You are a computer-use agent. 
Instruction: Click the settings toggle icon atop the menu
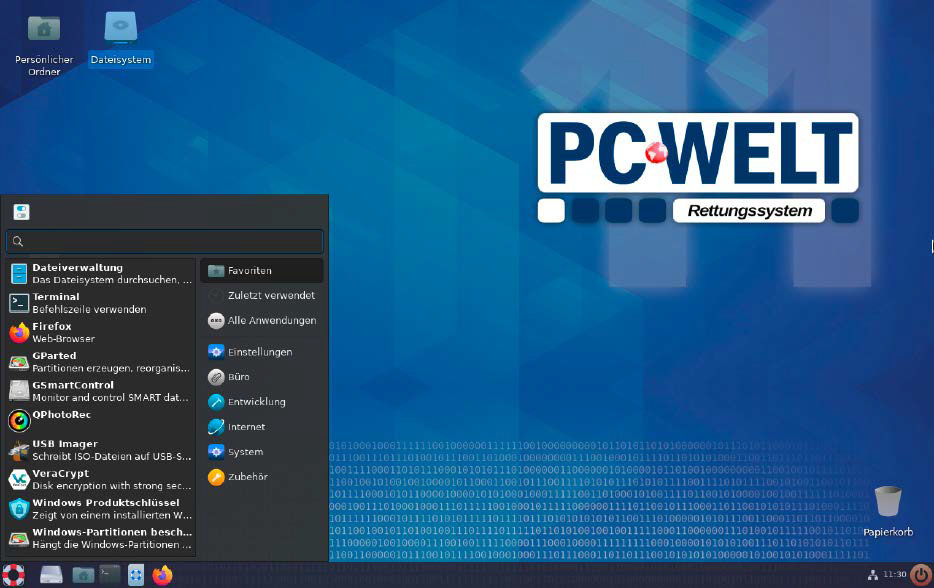pos(21,212)
